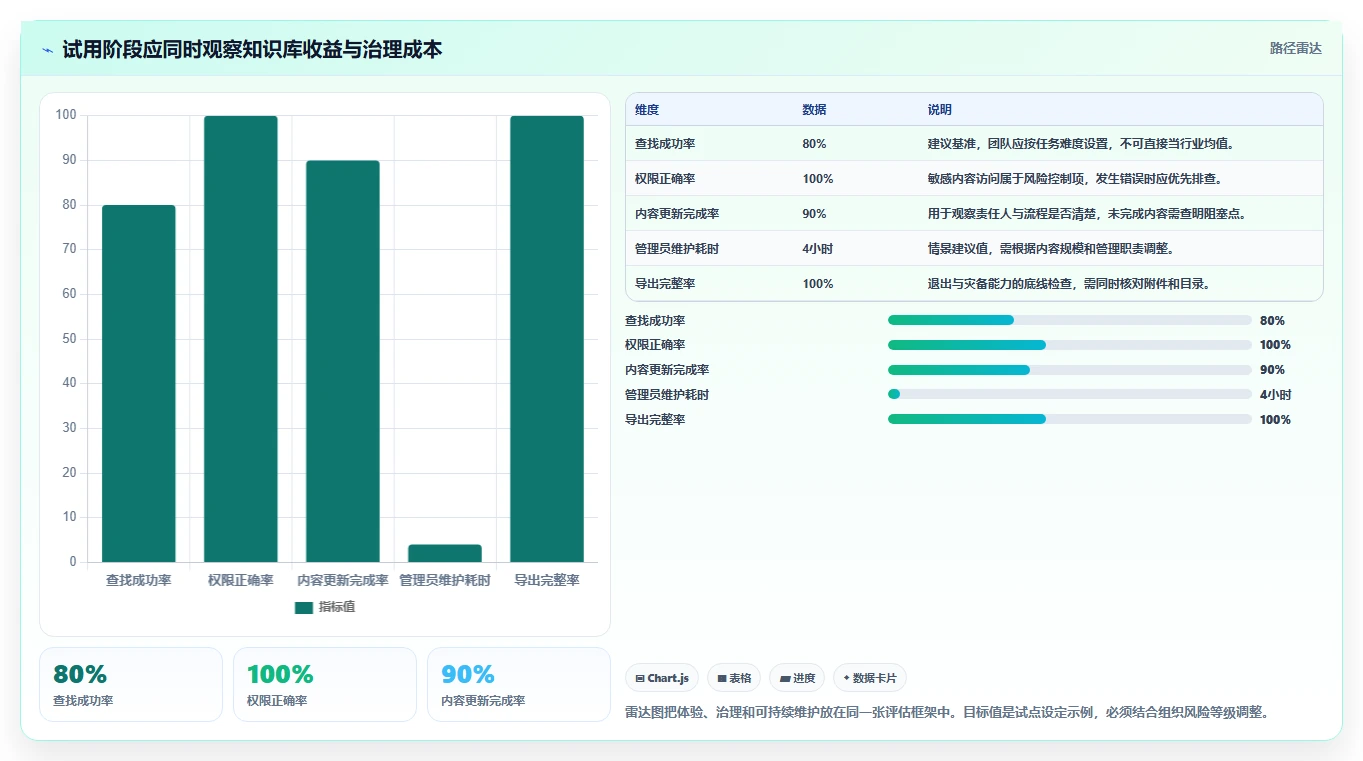Screen dimensions: 1363x761
Task: Click the description starting 建议基准
Action: [x=1081, y=144]
